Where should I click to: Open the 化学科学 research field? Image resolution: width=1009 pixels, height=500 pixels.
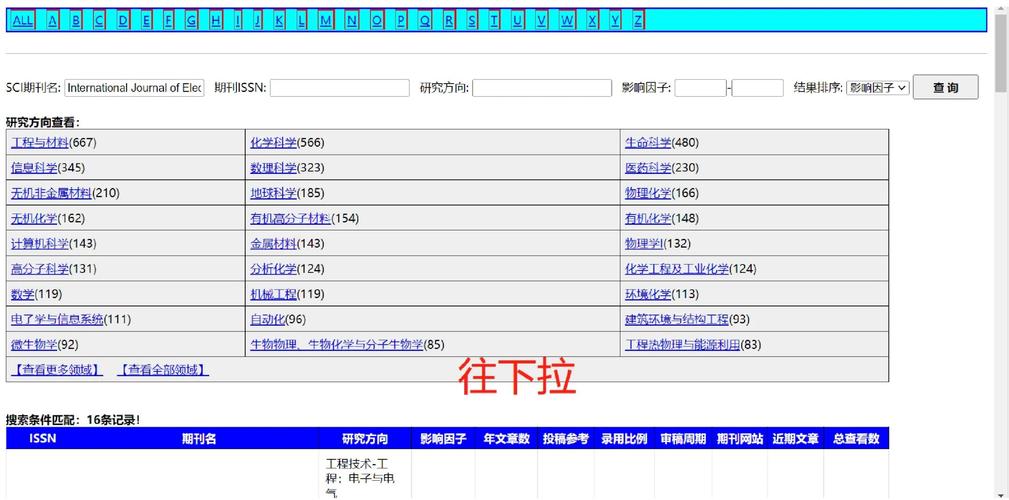273,142
